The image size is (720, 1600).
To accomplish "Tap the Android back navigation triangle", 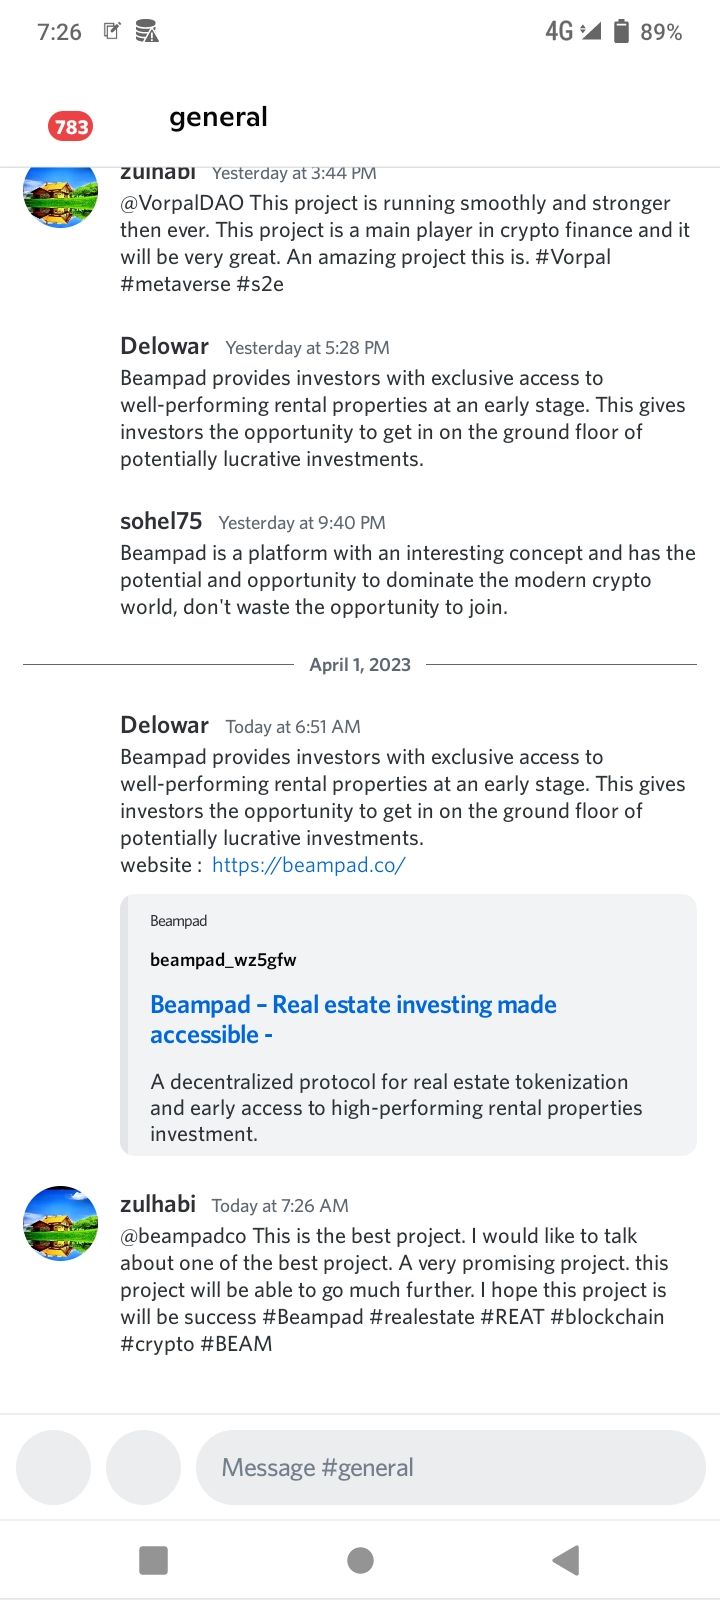I will click(566, 1560).
